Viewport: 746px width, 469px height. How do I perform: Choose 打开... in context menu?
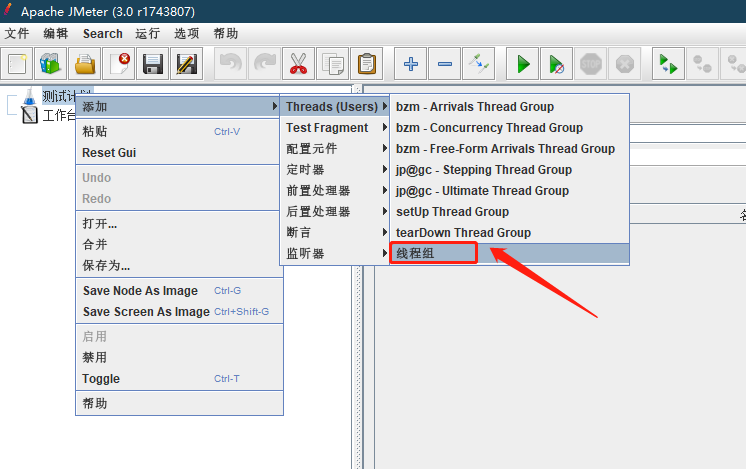click(179, 224)
